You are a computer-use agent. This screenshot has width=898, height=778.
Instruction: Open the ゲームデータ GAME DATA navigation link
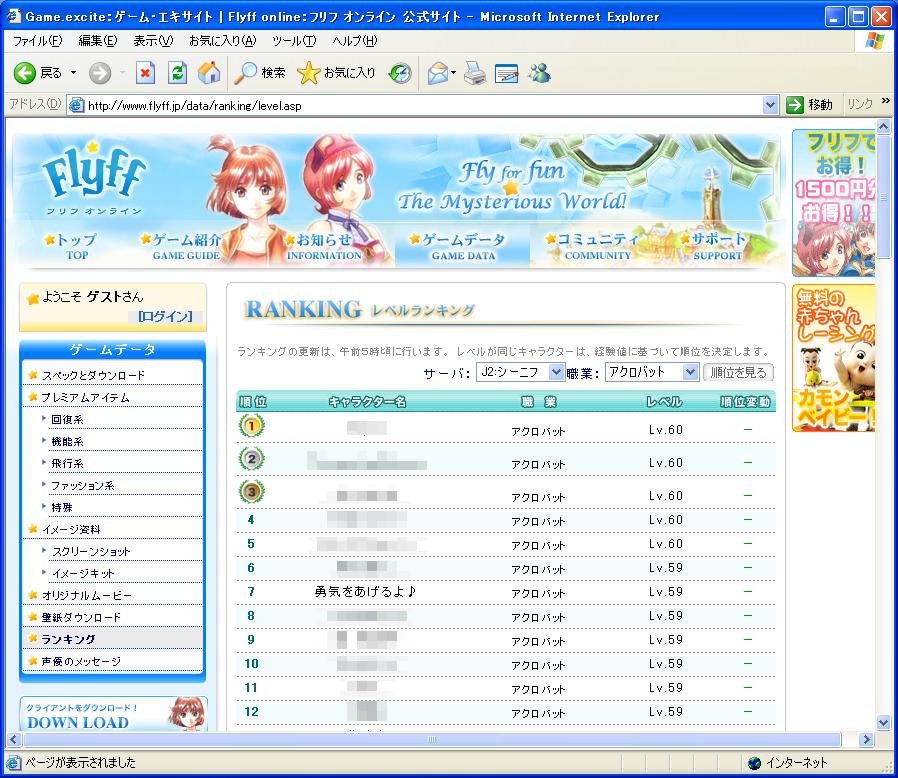click(459, 246)
